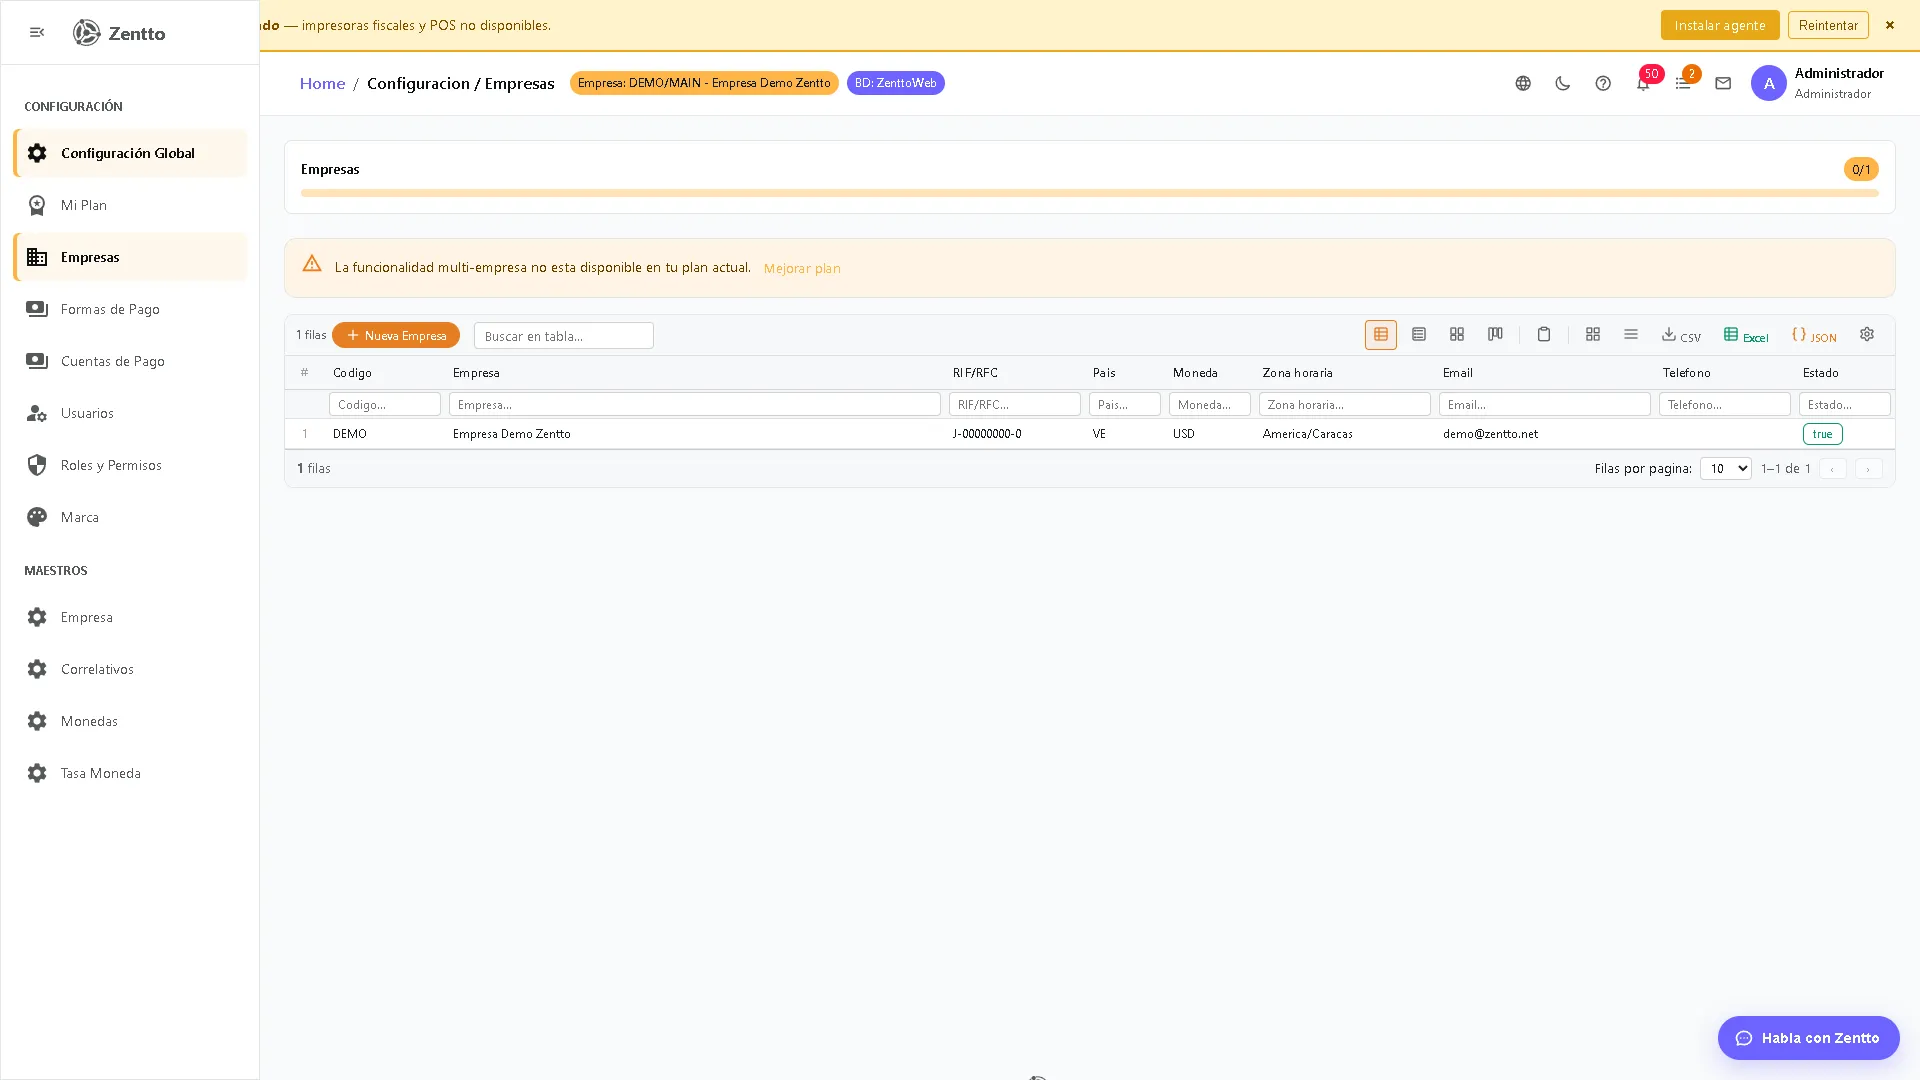Click the Empresas usage progress bar
The width and height of the screenshot is (1920, 1080).
1089,193
